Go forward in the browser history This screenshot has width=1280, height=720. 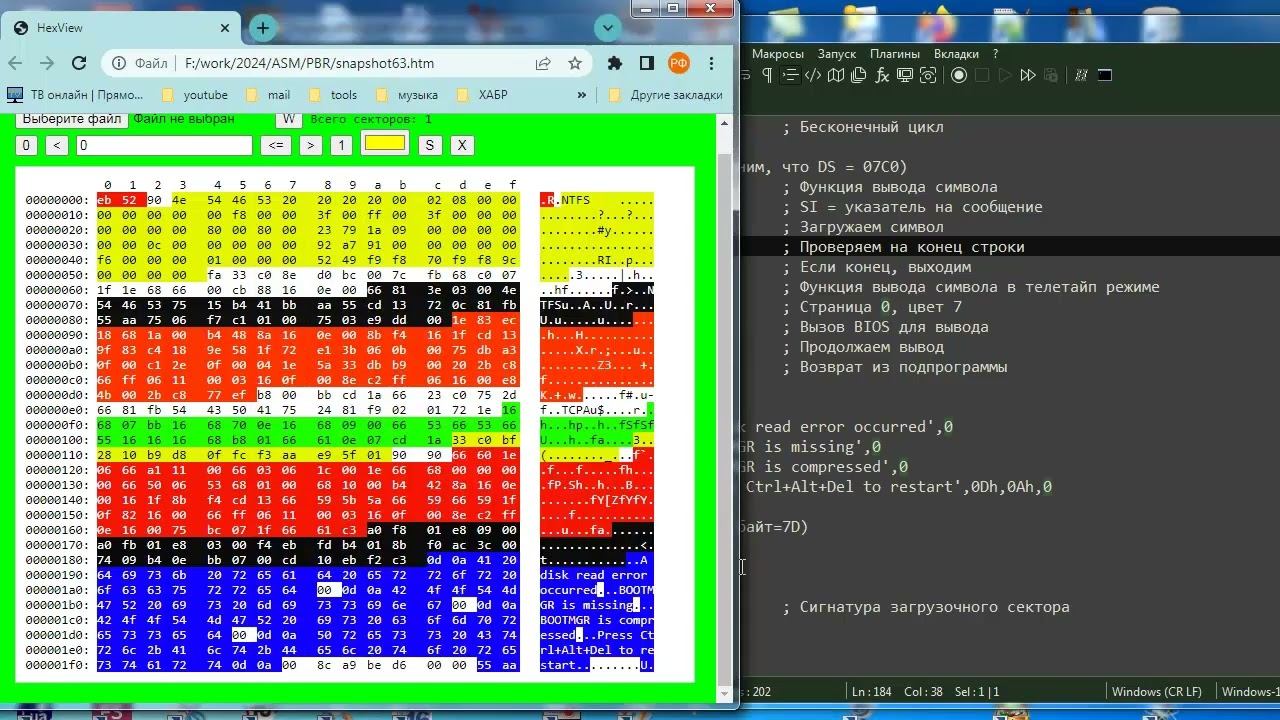[47, 63]
